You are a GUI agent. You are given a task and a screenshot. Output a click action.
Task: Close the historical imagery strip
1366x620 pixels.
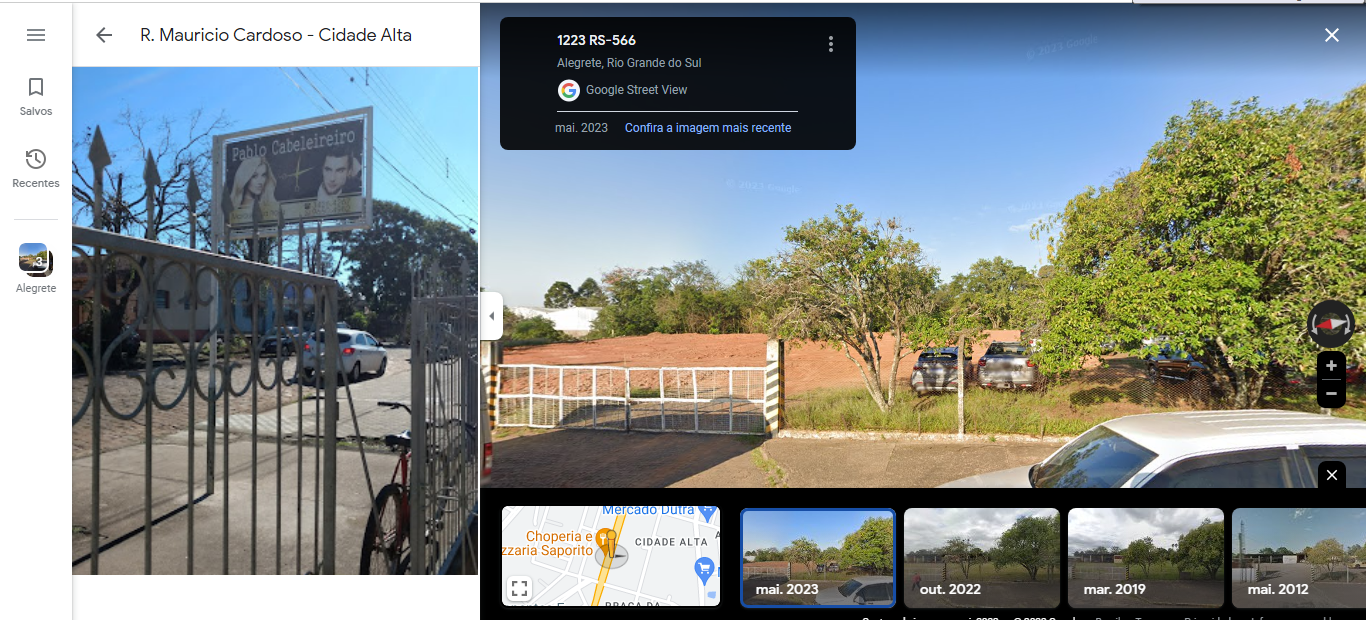[x=1332, y=475]
